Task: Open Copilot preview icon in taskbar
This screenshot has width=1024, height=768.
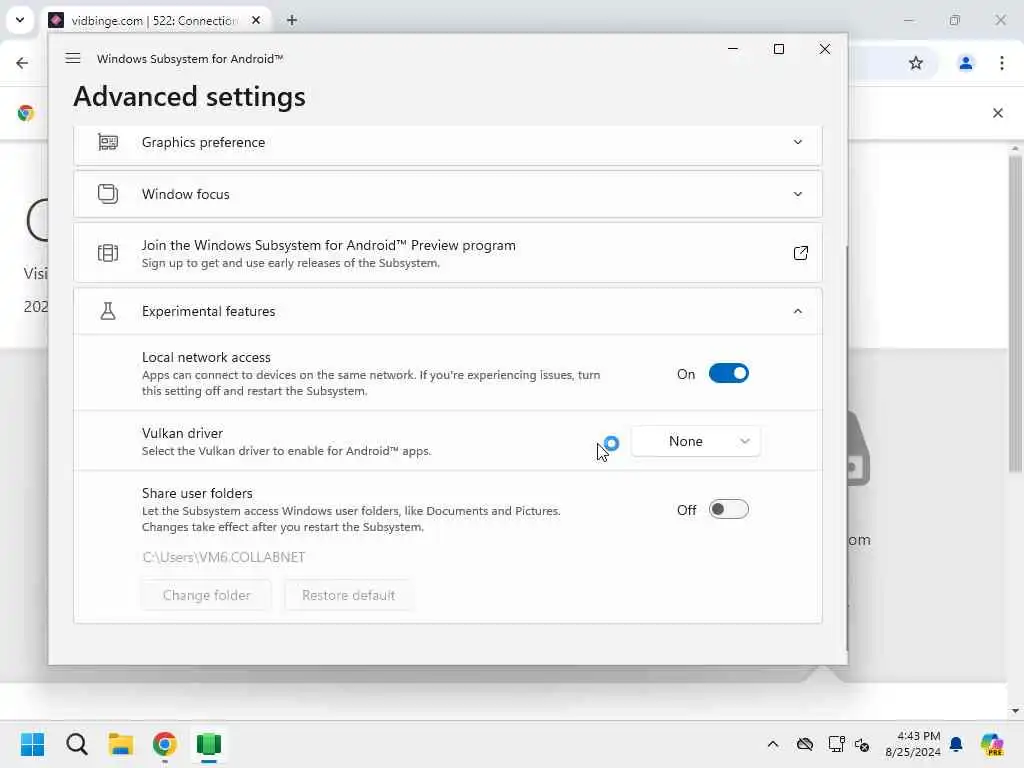Action: (992, 744)
